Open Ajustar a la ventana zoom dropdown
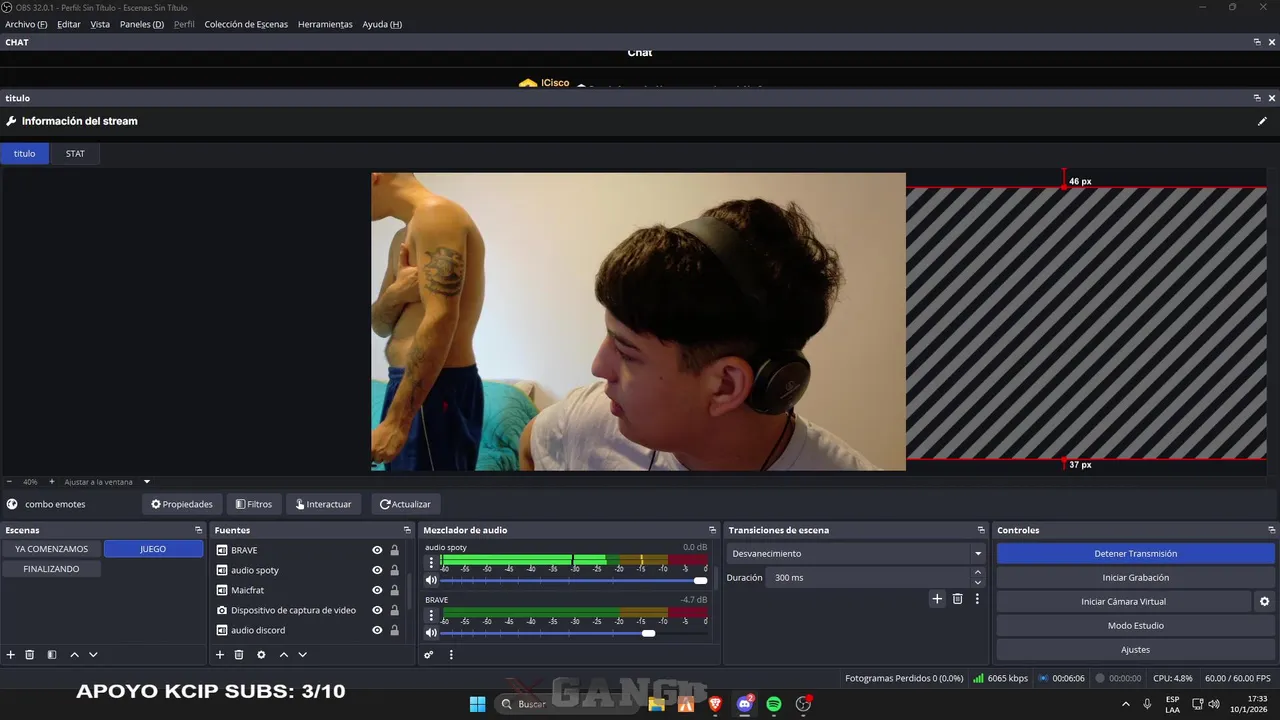1280x720 pixels. pos(107,482)
